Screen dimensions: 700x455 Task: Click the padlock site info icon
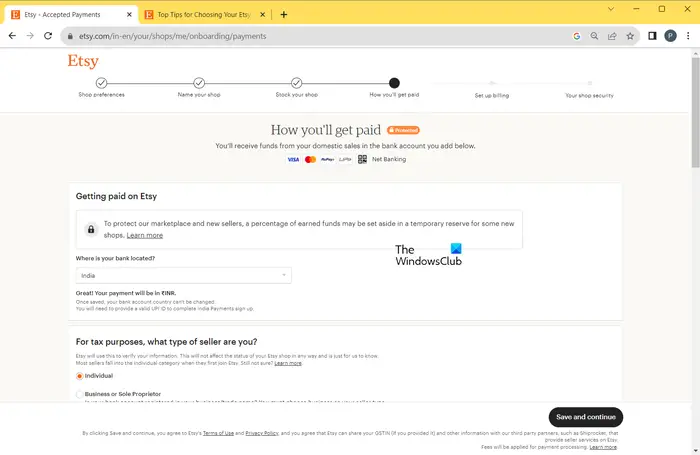[x=70, y=36]
